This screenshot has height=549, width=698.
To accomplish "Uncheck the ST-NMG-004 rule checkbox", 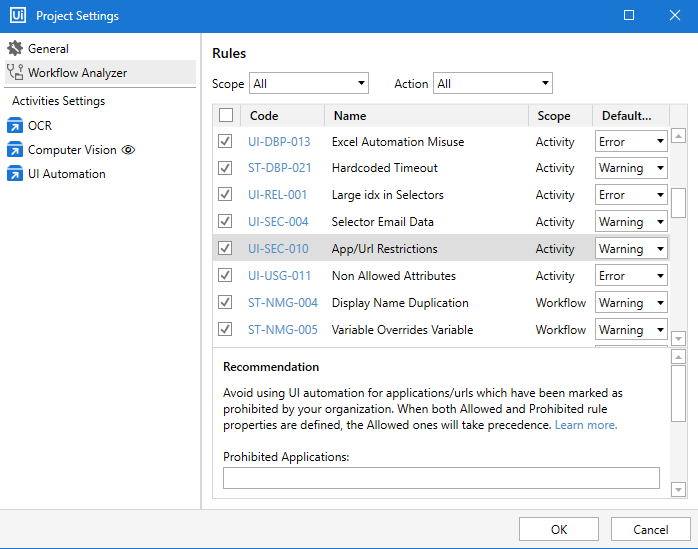I will [225, 303].
